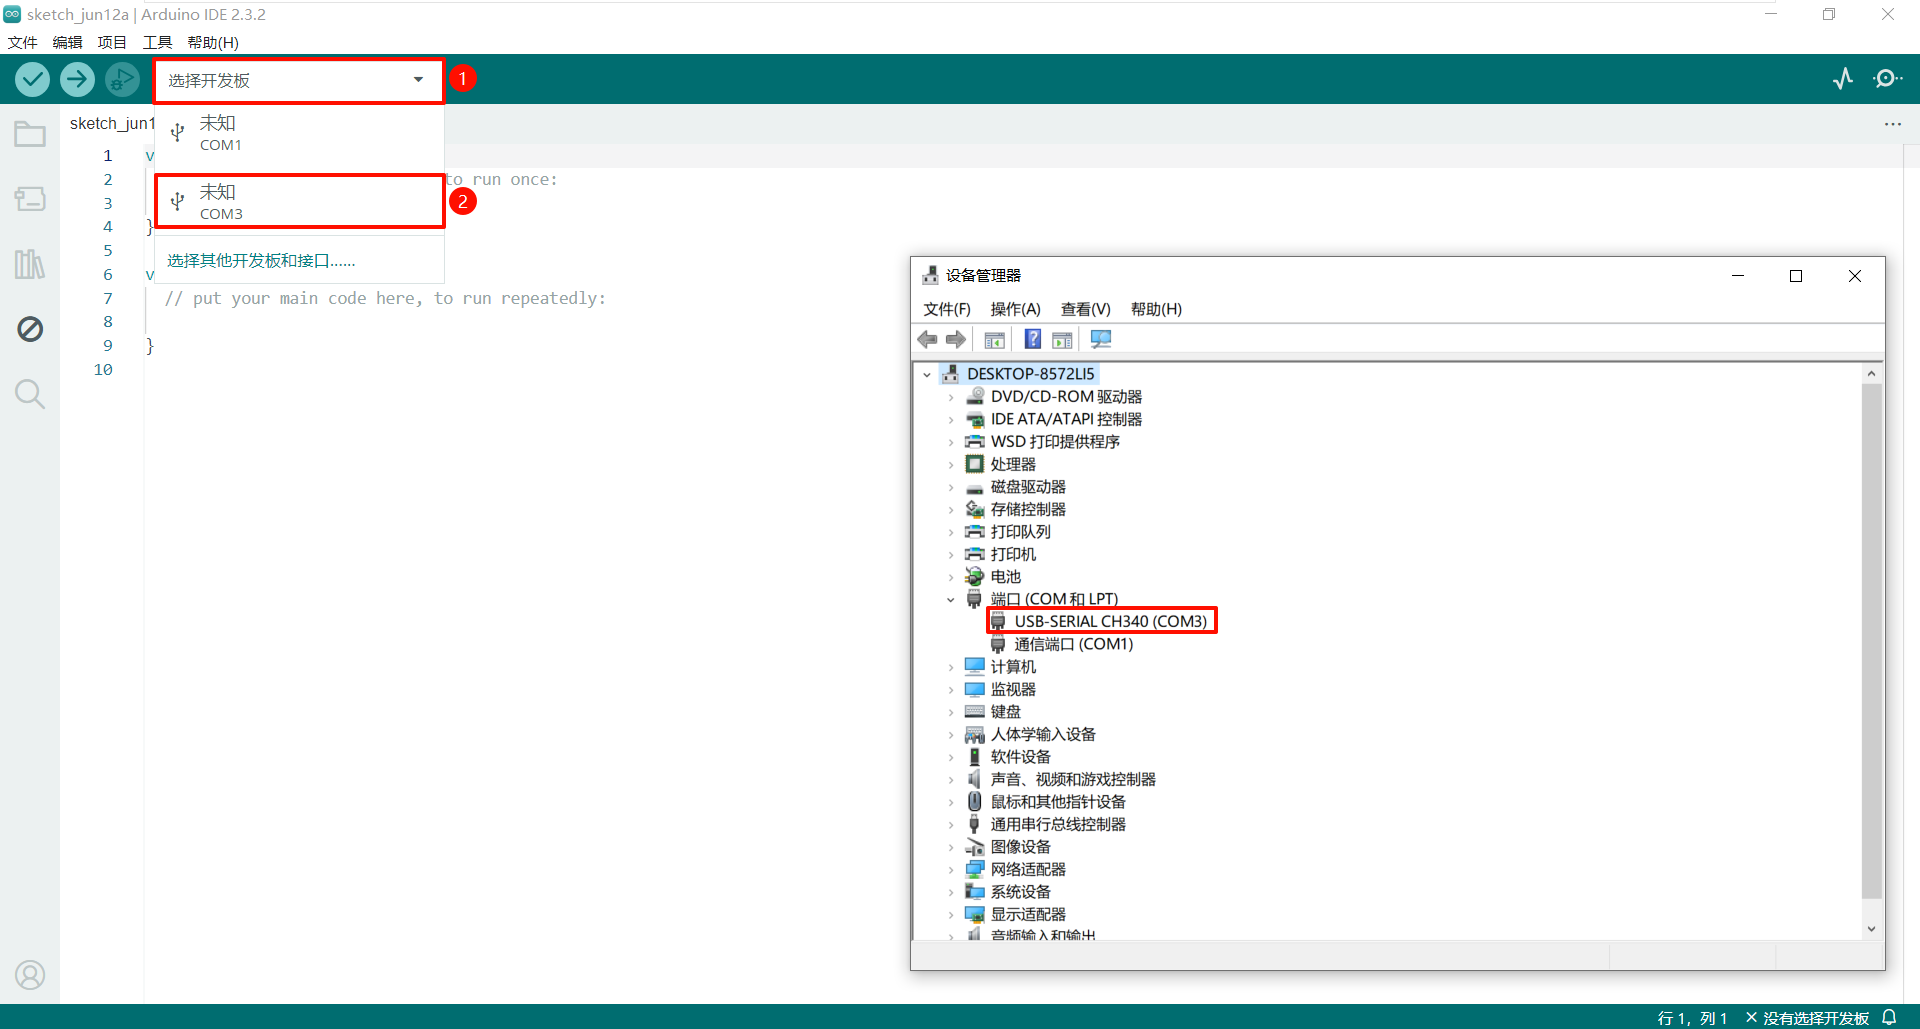1920x1029 pixels.
Task: Click Back arrow in Device Manager toolbar
Action: 928,339
